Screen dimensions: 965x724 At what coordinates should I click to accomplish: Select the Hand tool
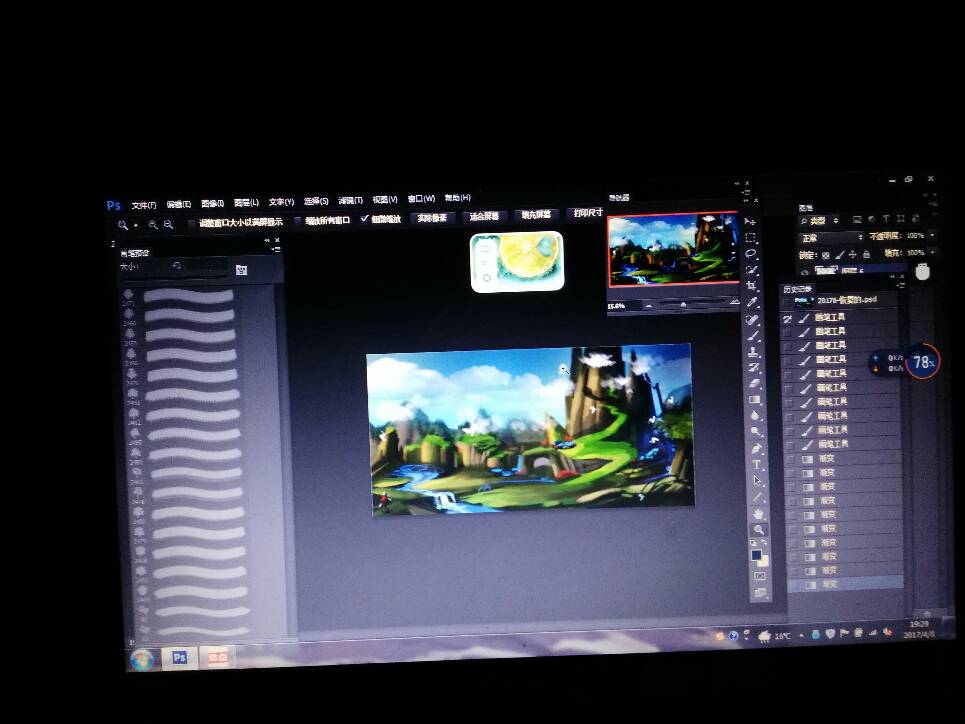click(758, 513)
